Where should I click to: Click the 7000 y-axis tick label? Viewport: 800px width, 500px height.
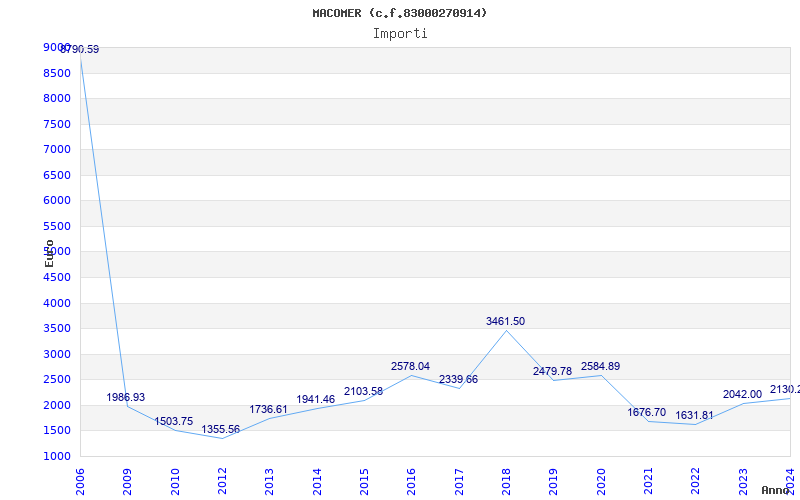[57, 149]
